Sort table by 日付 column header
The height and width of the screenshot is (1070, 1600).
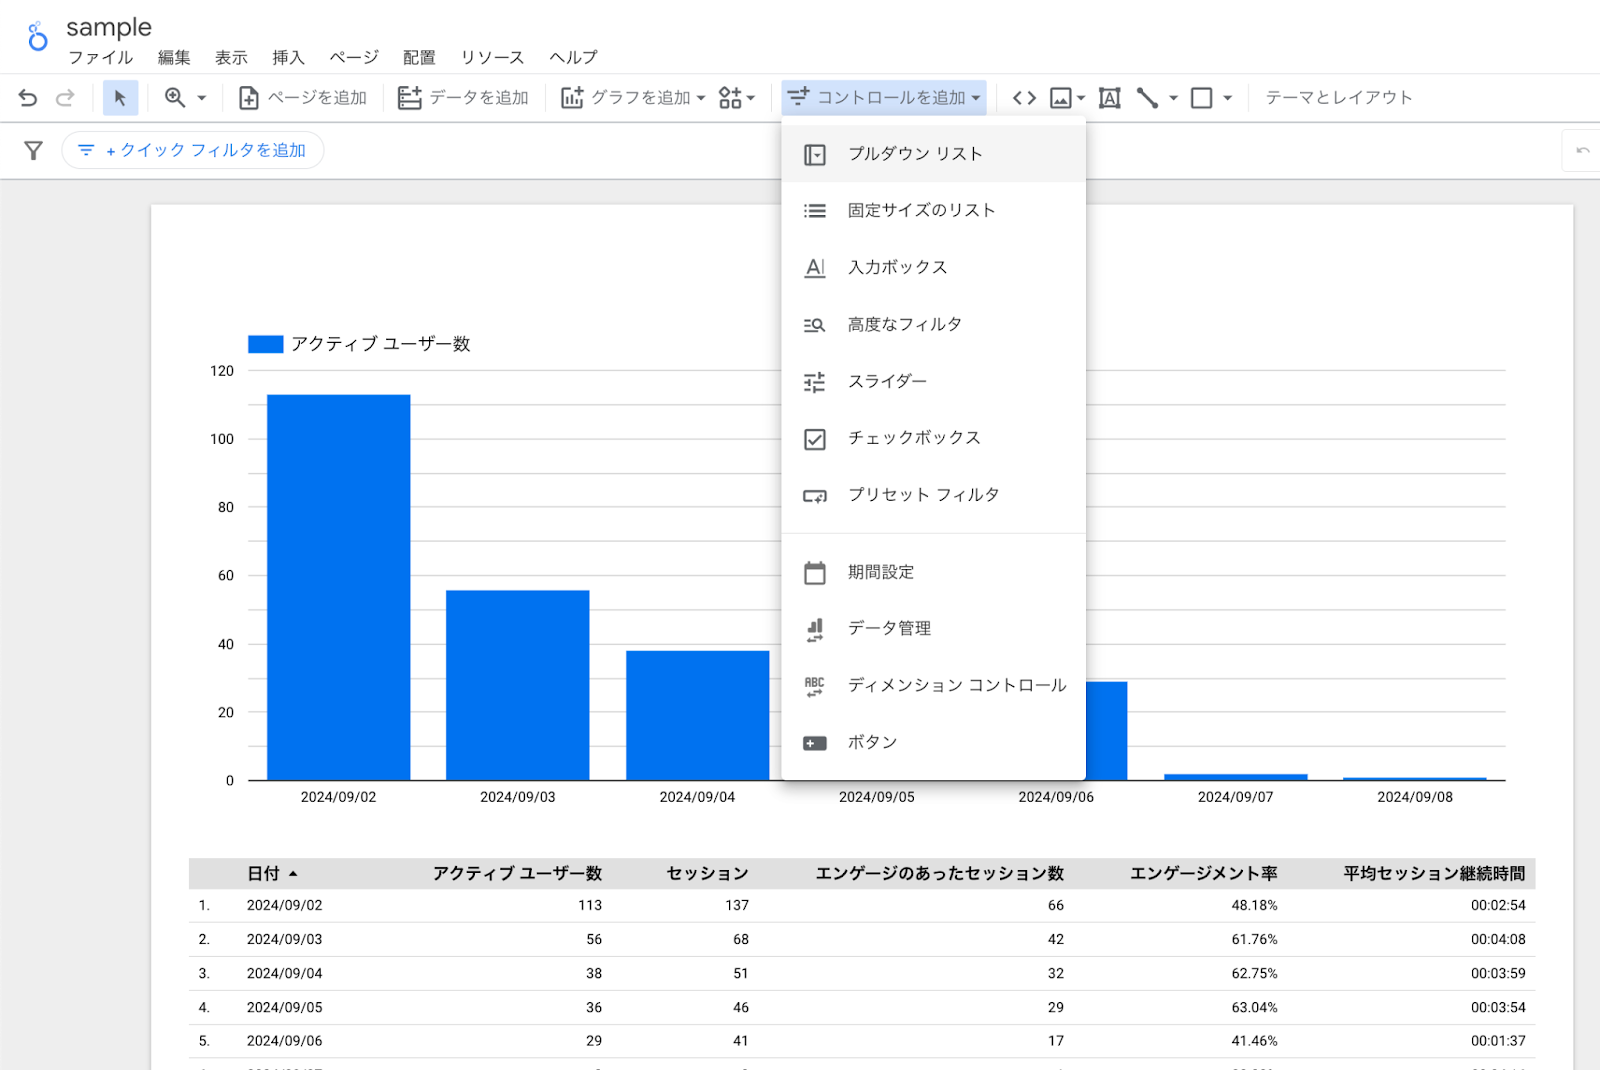click(x=264, y=874)
